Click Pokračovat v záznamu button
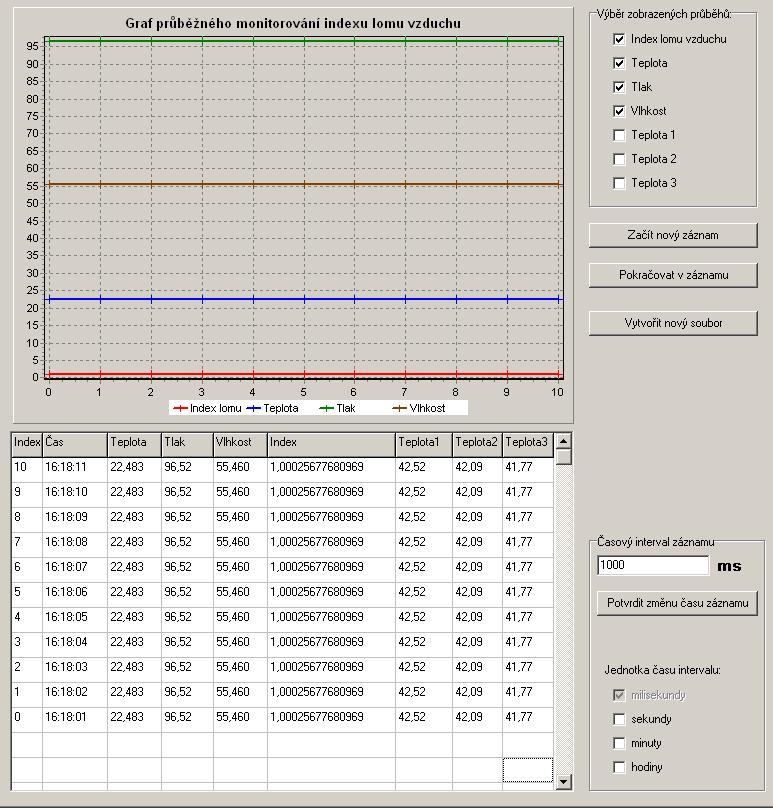Image resolution: width=773 pixels, height=808 pixels. coord(673,275)
